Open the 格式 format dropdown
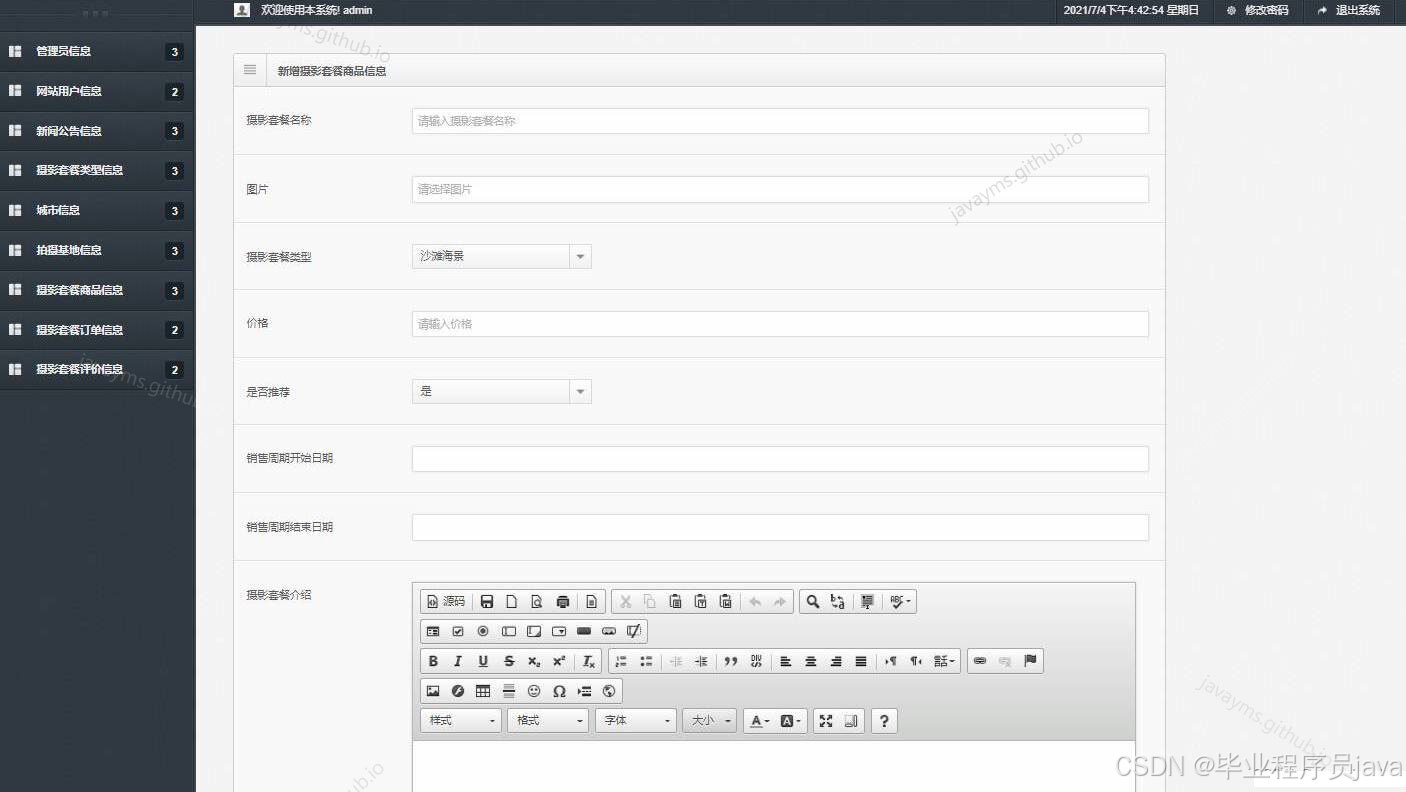The image size is (1406, 792). pos(548,720)
